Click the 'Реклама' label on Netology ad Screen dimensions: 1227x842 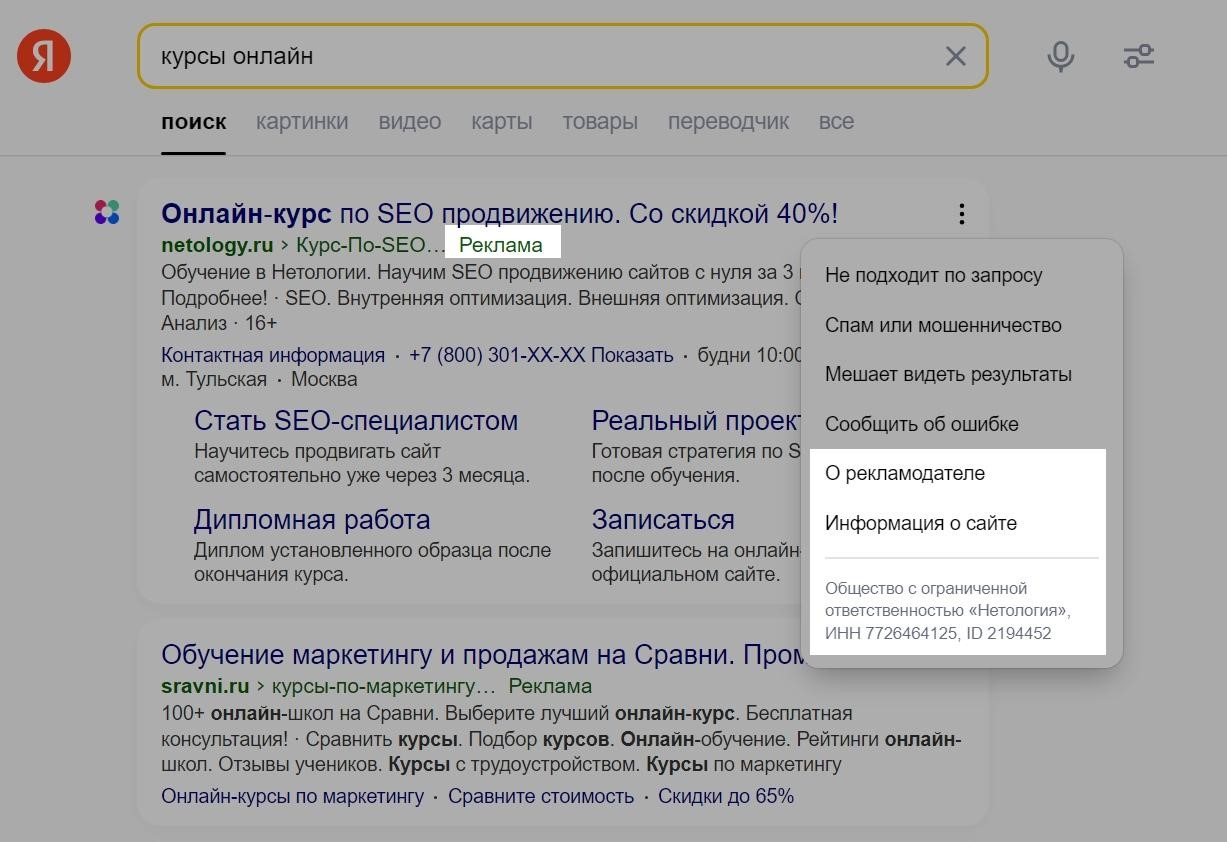tap(501, 245)
